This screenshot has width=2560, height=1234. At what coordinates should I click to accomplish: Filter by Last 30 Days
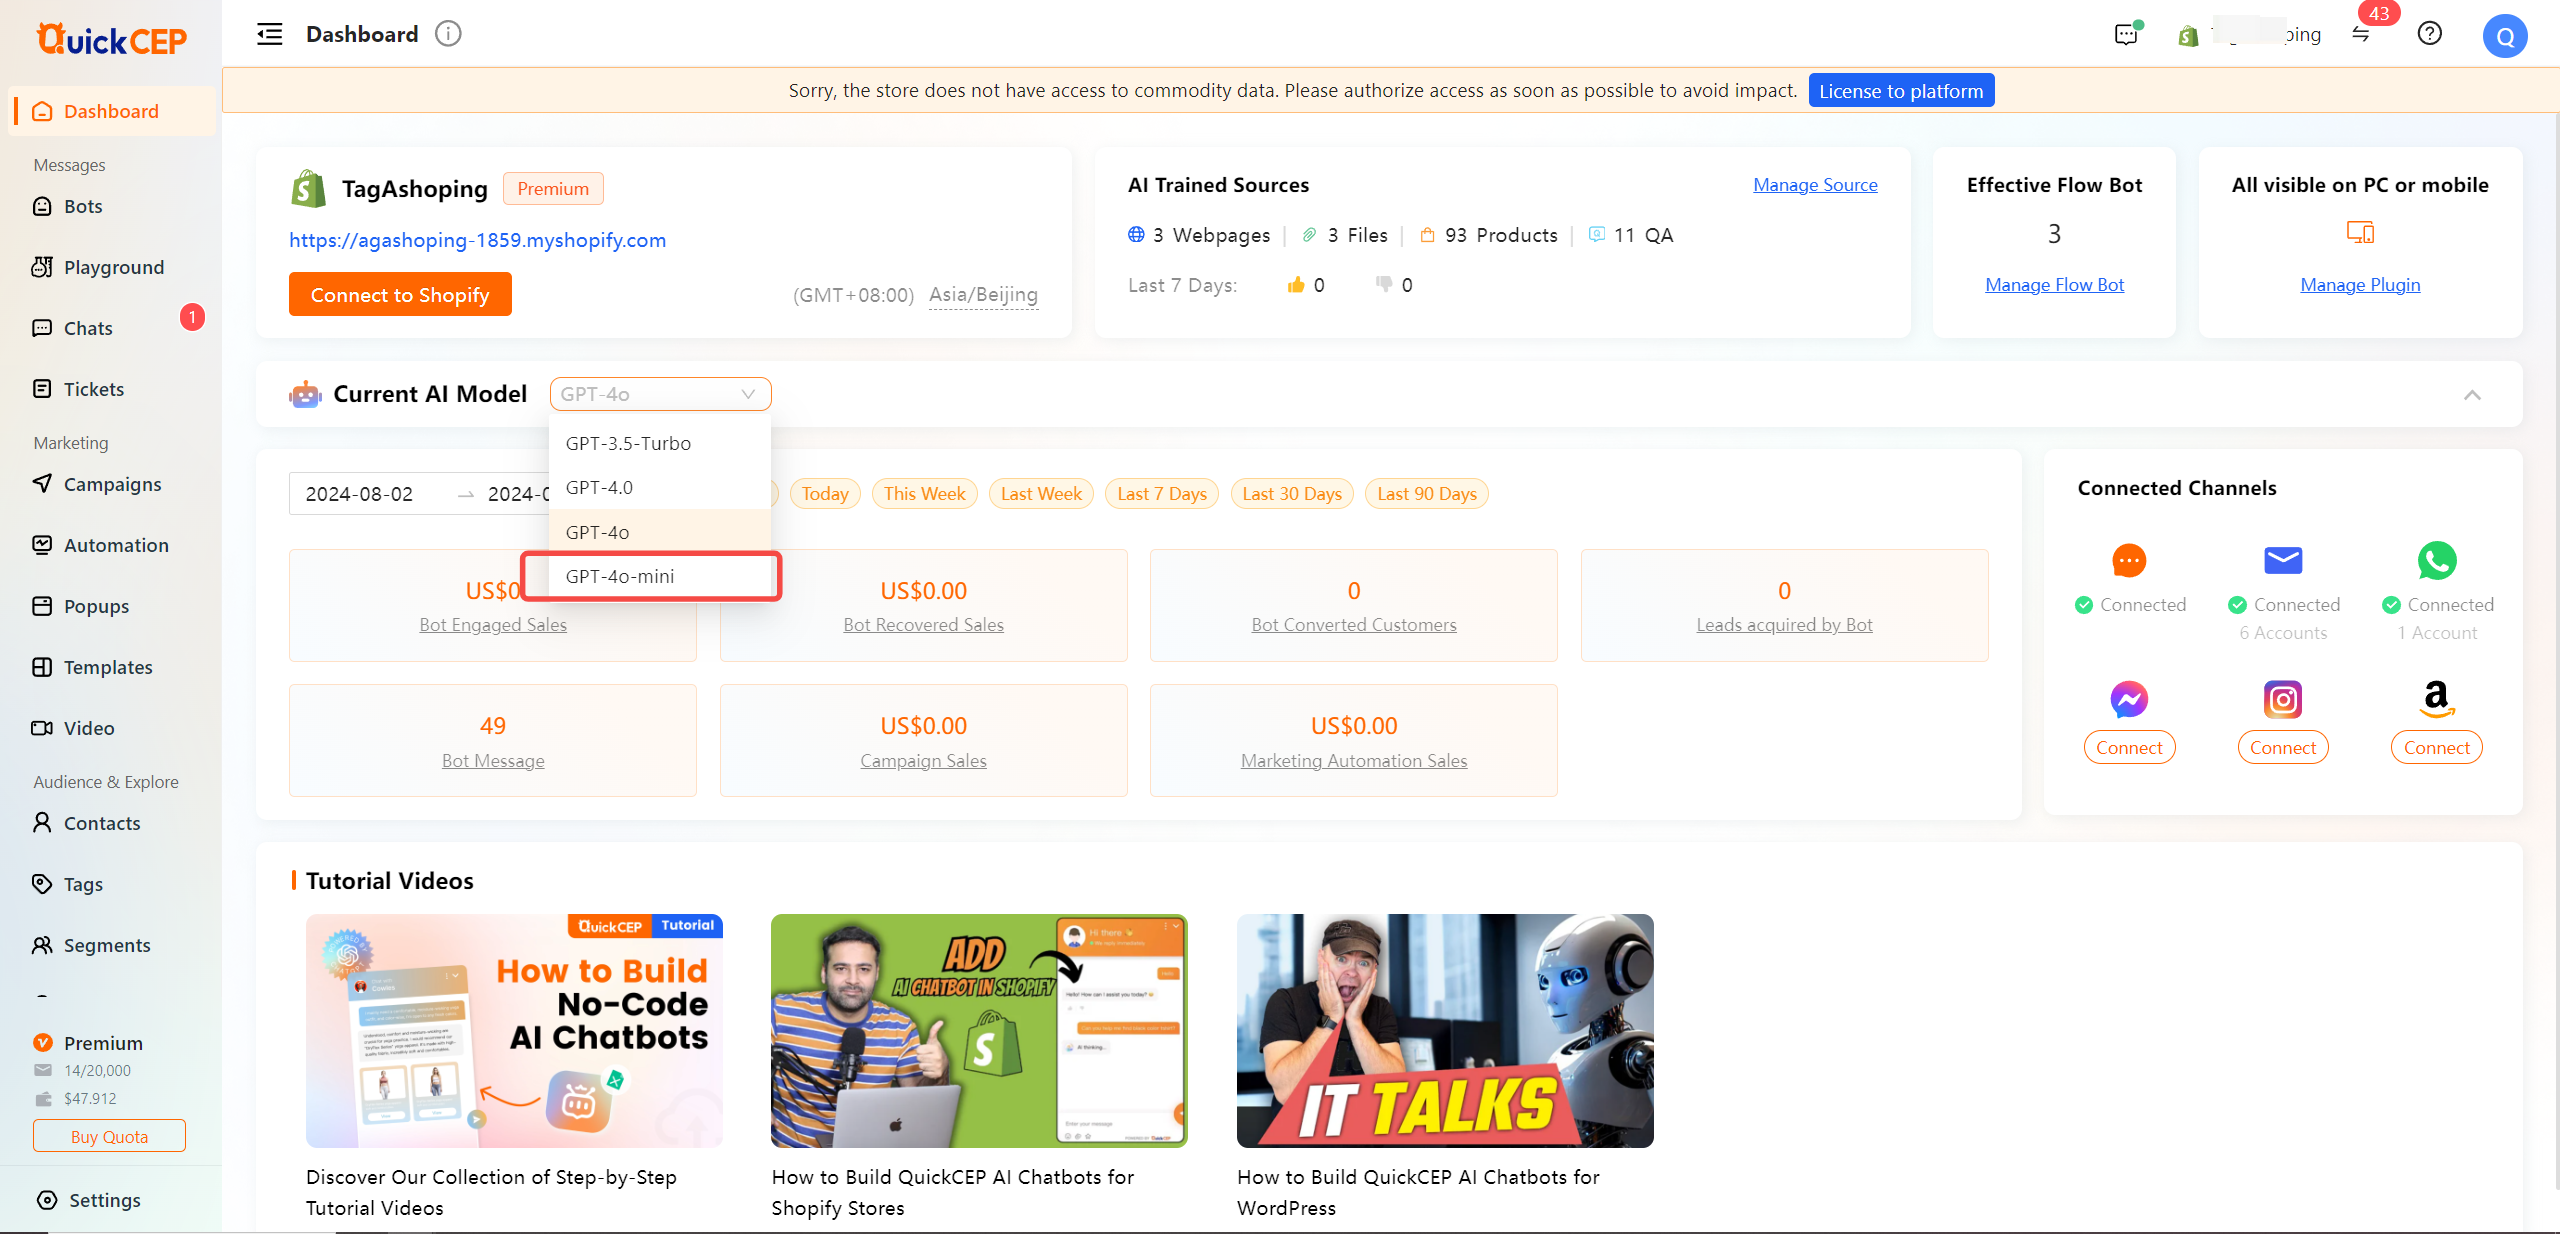[x=1292, y=493]
